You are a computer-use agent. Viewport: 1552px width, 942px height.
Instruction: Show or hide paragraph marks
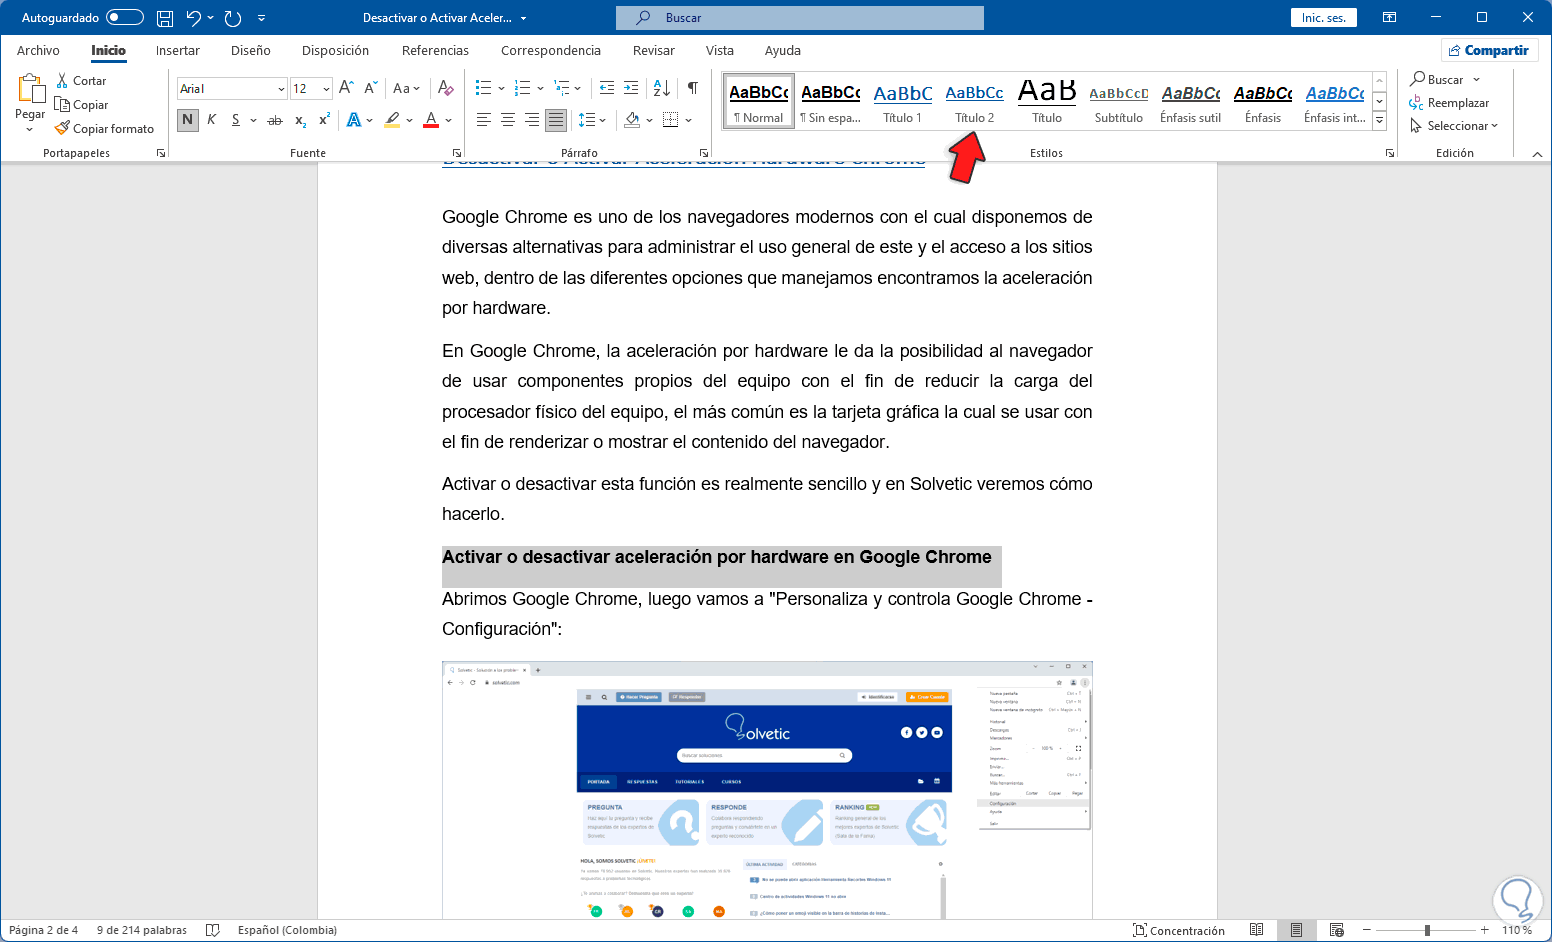693,88
